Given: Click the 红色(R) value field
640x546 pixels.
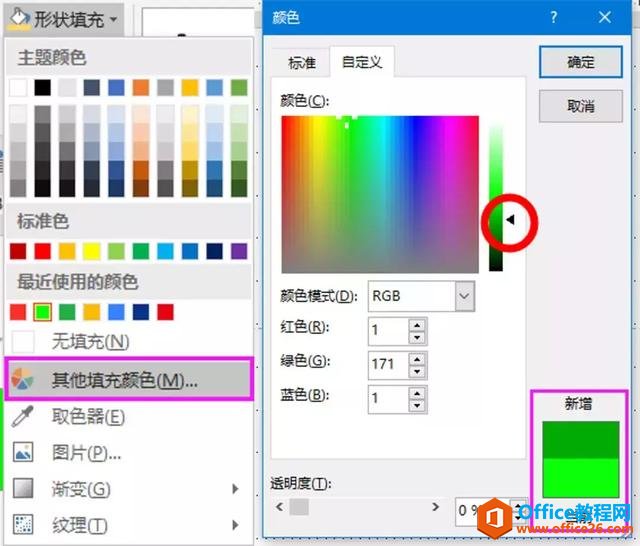Looking at the screenshot, I should [x=389, y=330].
